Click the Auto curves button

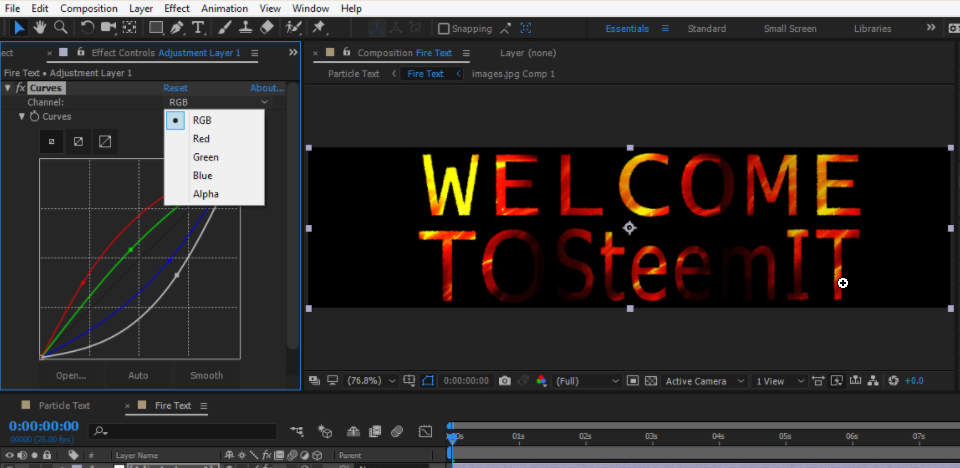[x=138, y=376]
